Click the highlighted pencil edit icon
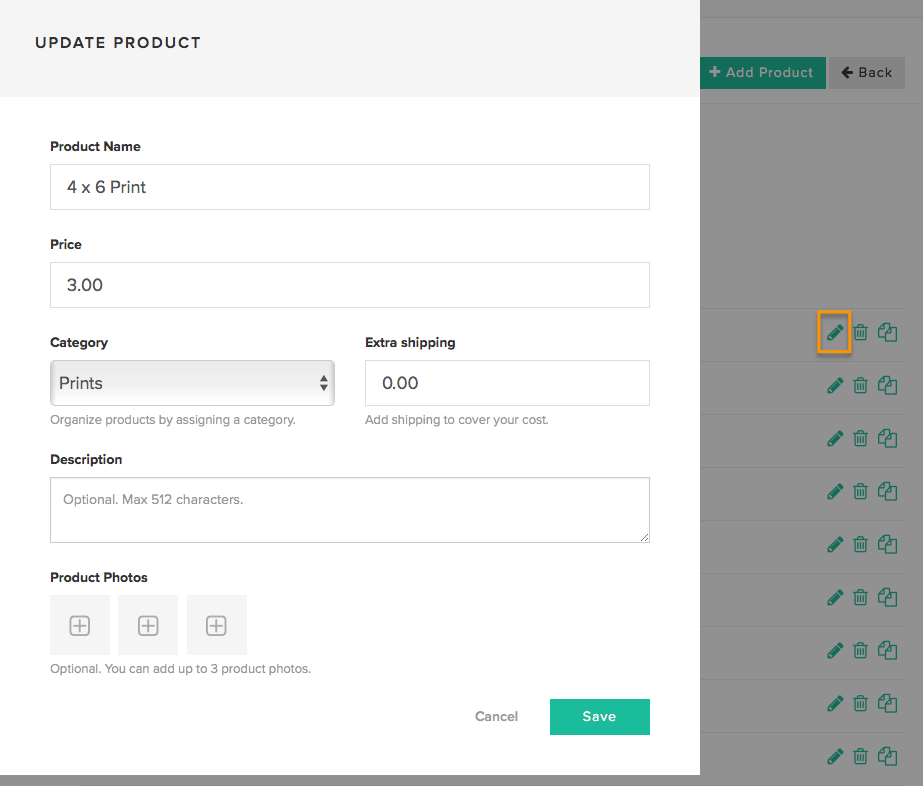 point(835,333)
